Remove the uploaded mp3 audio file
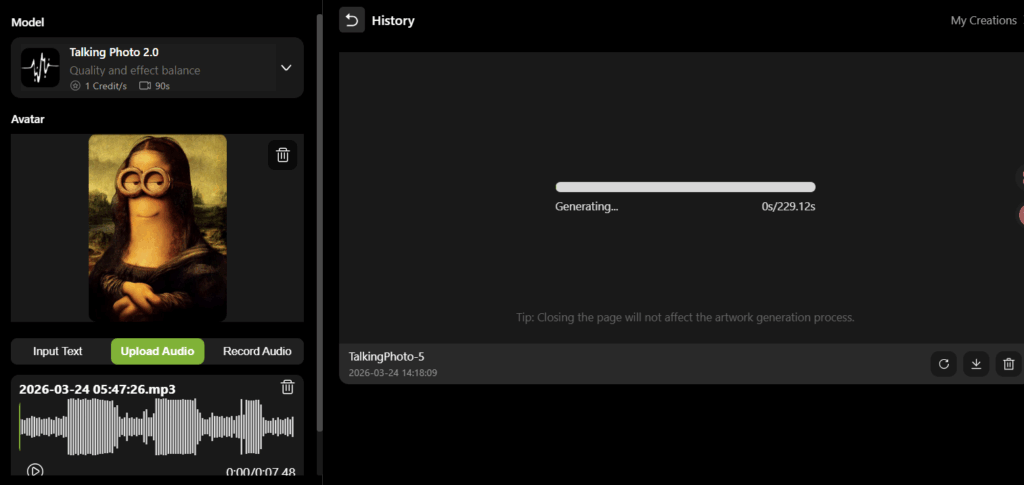Image resolution: width=1024 pixels, height=485 pixels. tap(287, 387)
